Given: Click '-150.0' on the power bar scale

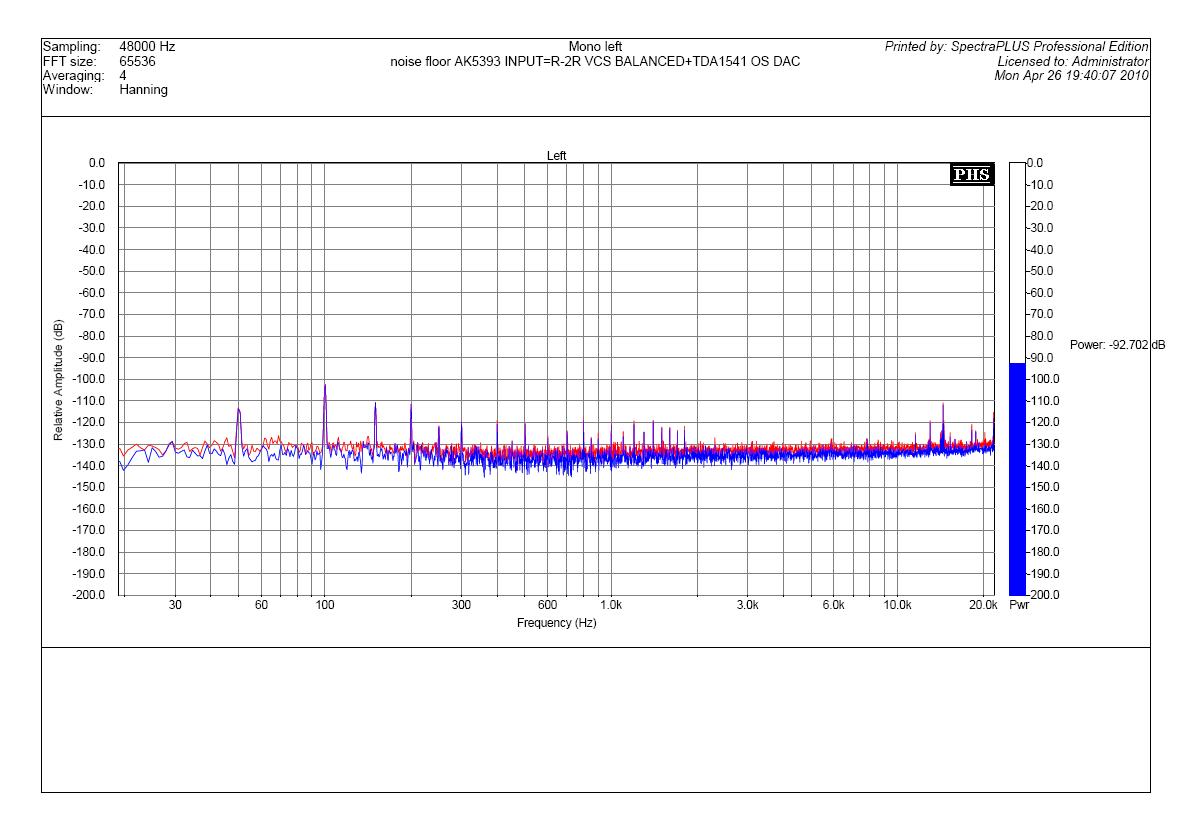Looking at the screenshot, I should (1042, 487).
